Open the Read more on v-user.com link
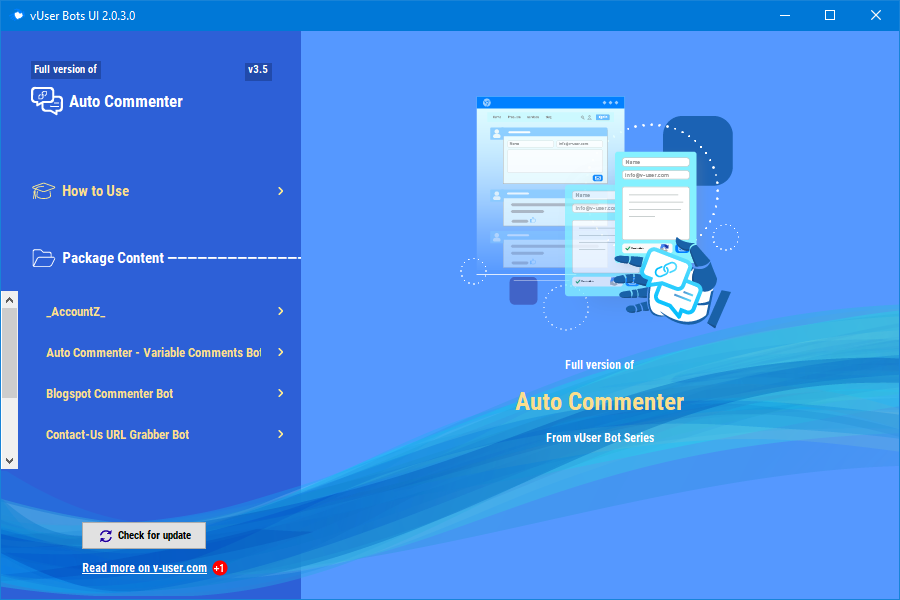 point(145,568)
